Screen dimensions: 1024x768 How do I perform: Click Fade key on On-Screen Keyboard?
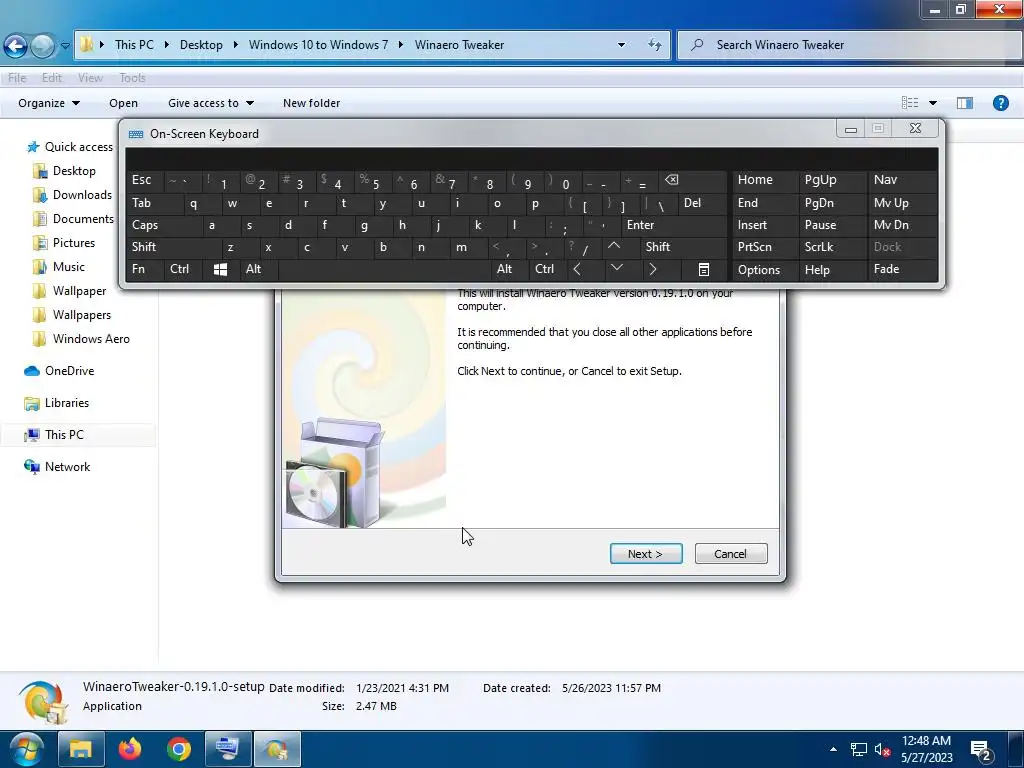[x=902, y=269]
